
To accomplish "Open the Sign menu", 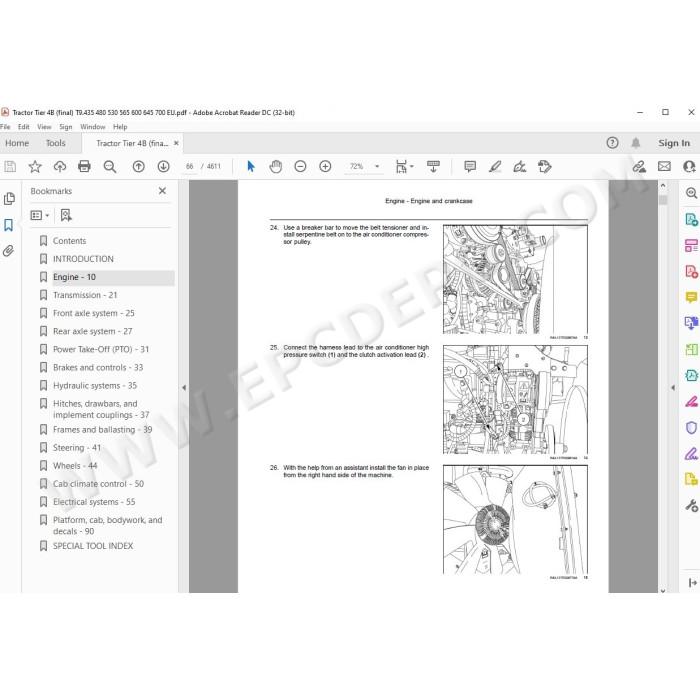I will point(66,127).
